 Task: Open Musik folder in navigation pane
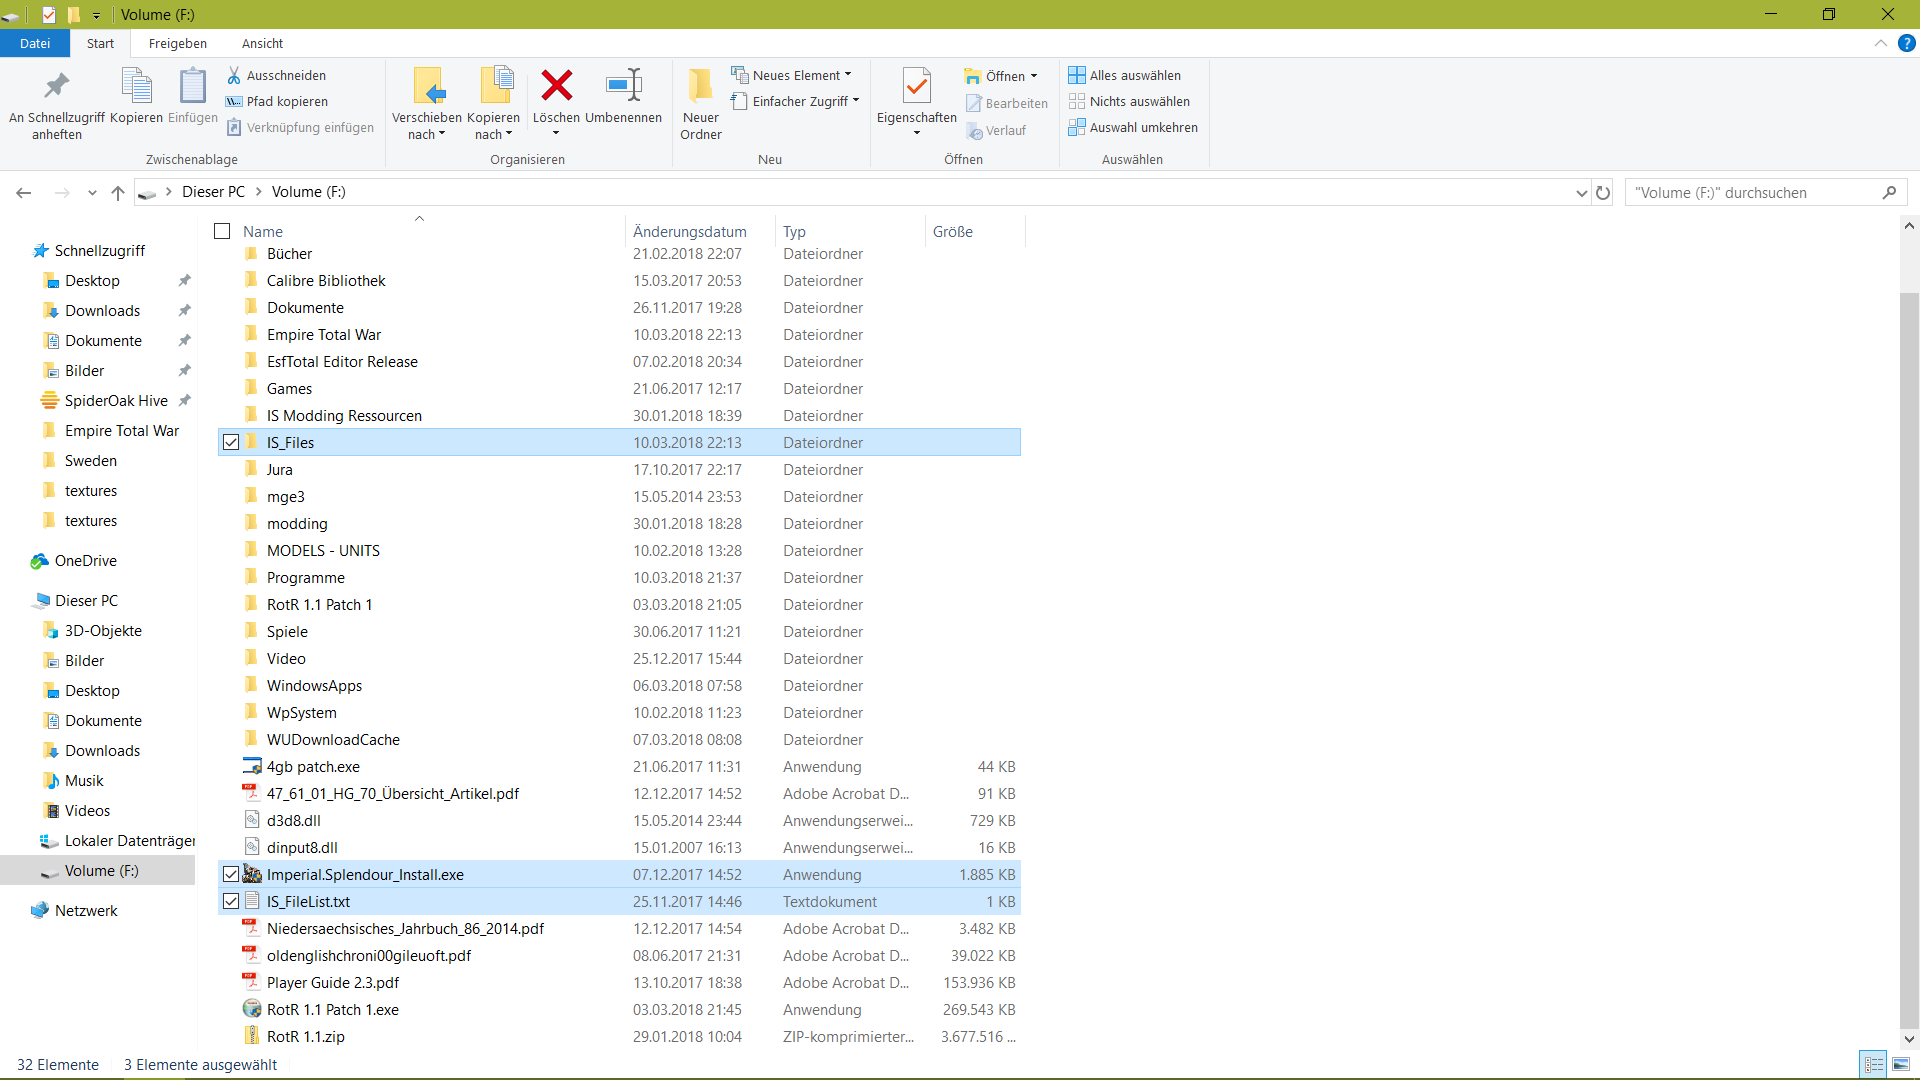(x=83, y=781)
